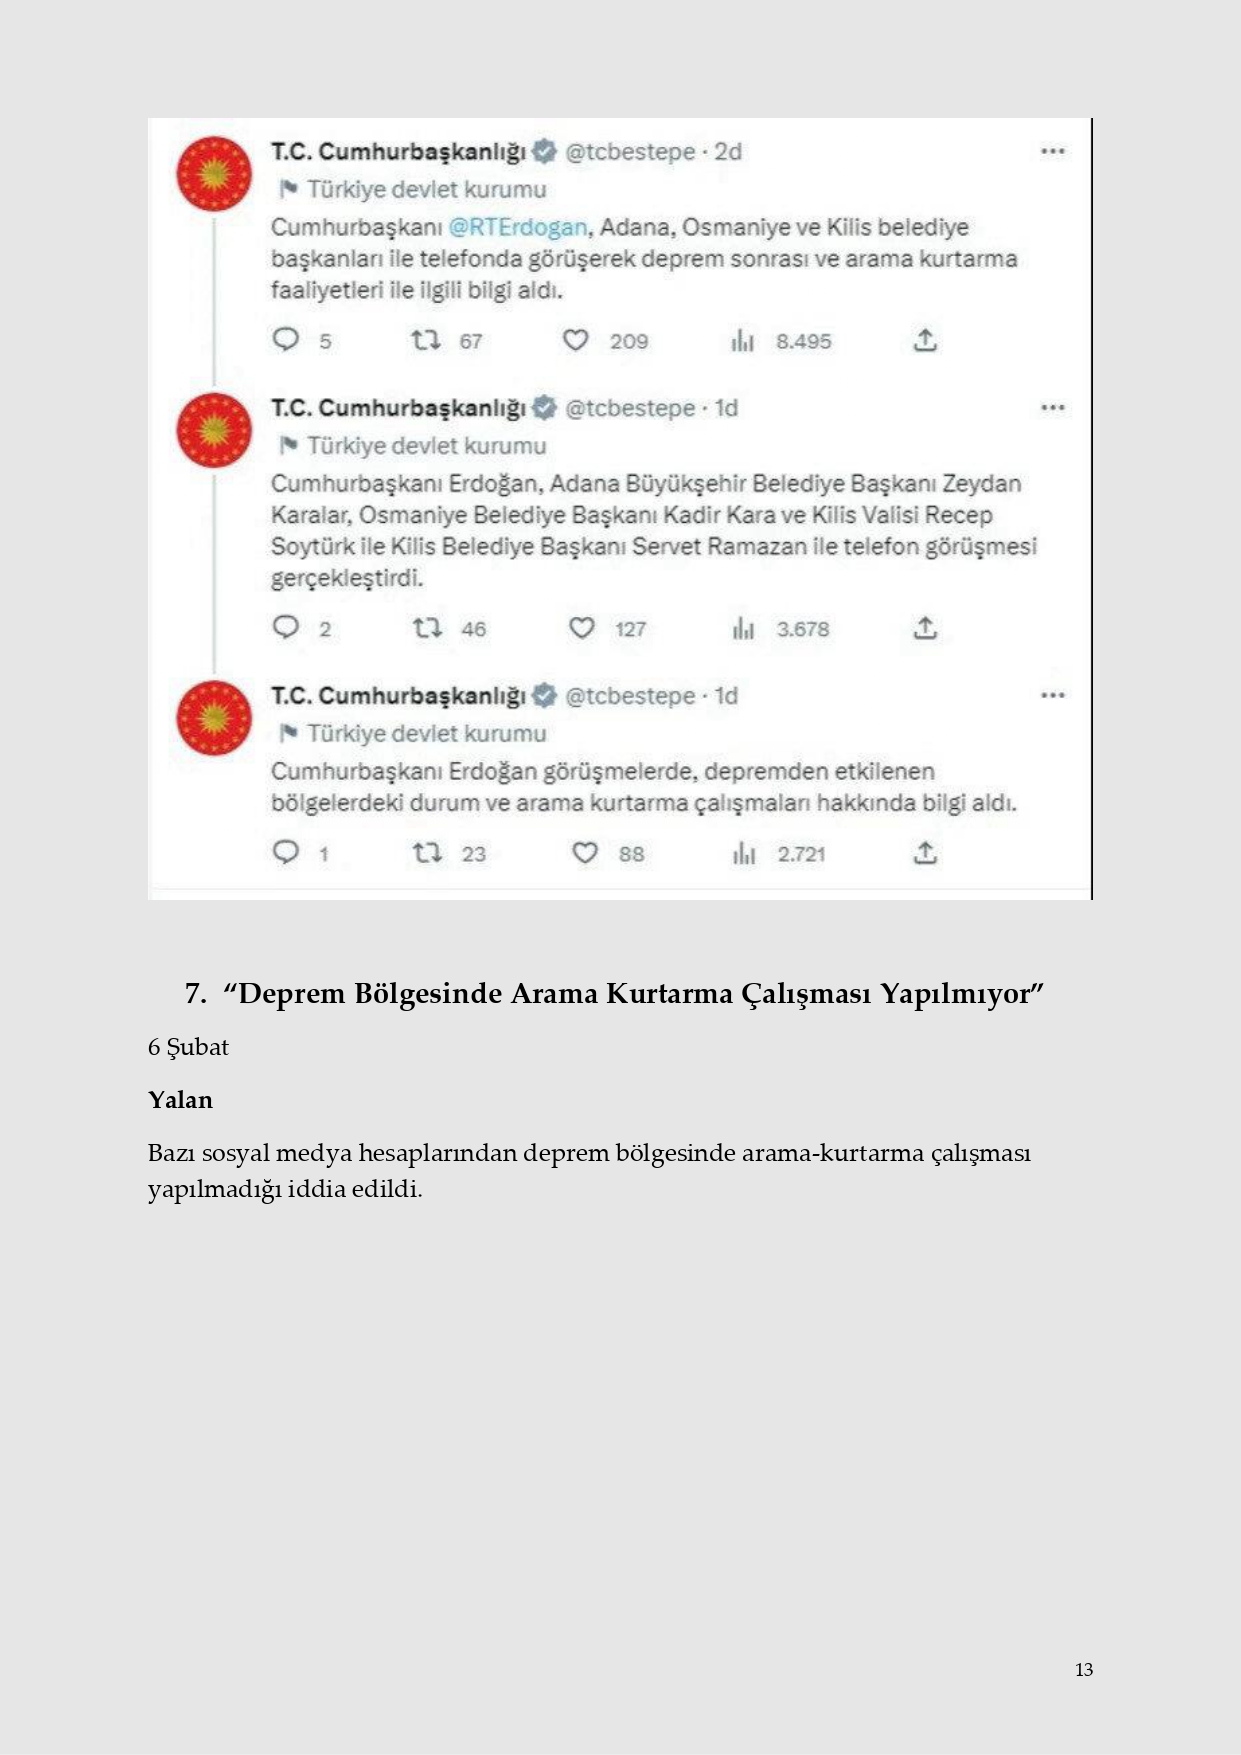The width and height of the screenshot is (1241, 1755).
Task: Like the second tweet with 127 likes
Action: pyautogui.click(x=581, y=629)
